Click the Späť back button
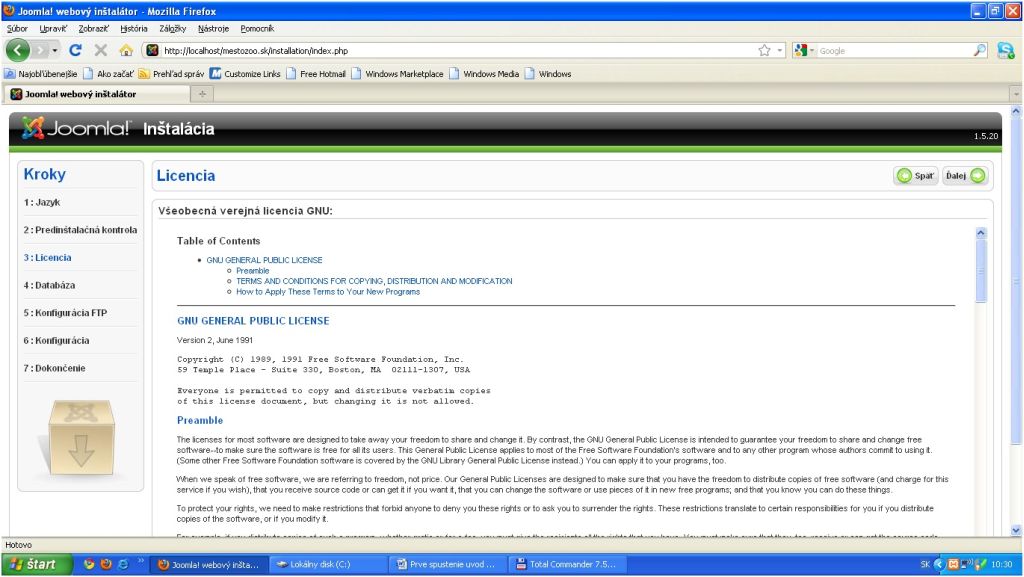Screen dimensions: 1024x577 coord(916,176)
